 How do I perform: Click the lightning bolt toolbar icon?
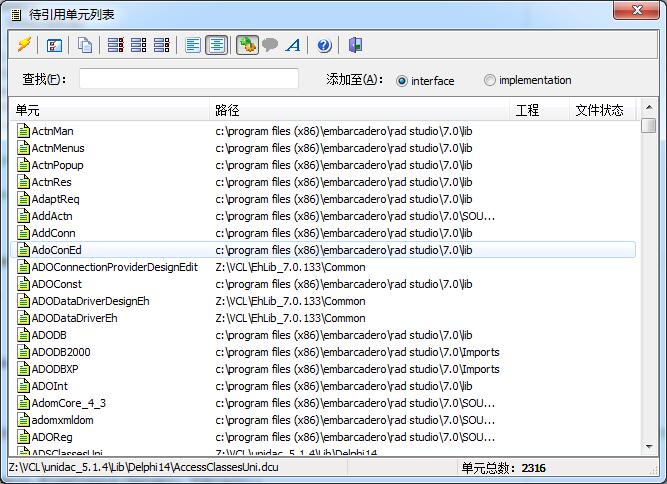(24, 45)
